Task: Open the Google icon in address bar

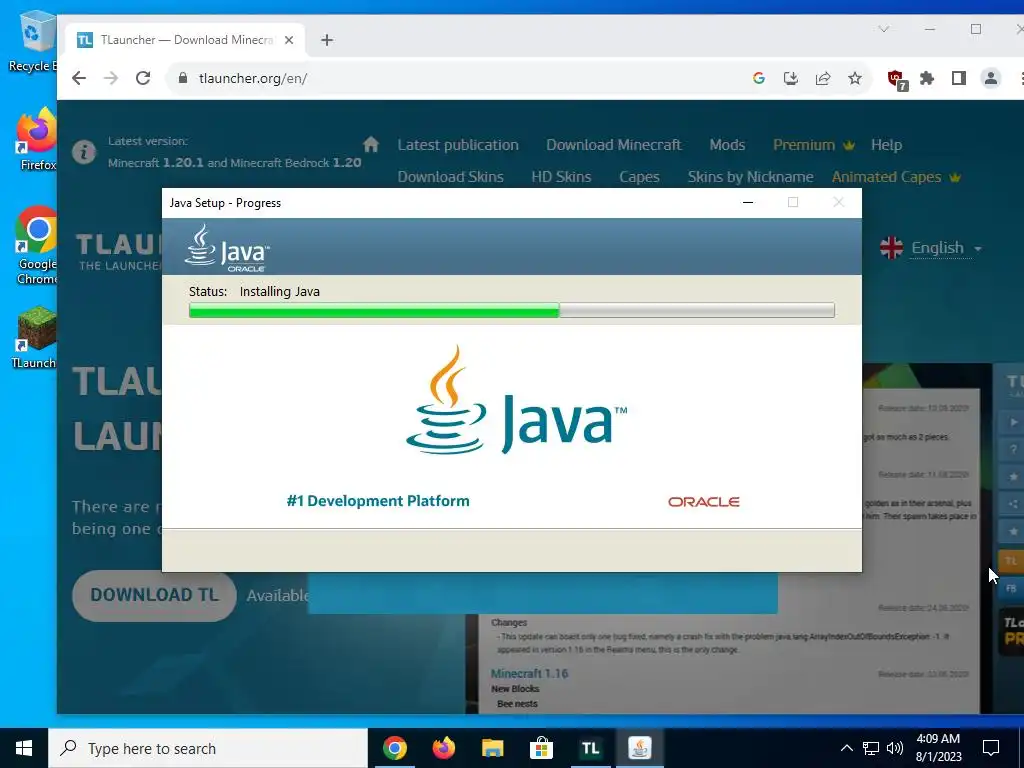Action: pos(759,78)
